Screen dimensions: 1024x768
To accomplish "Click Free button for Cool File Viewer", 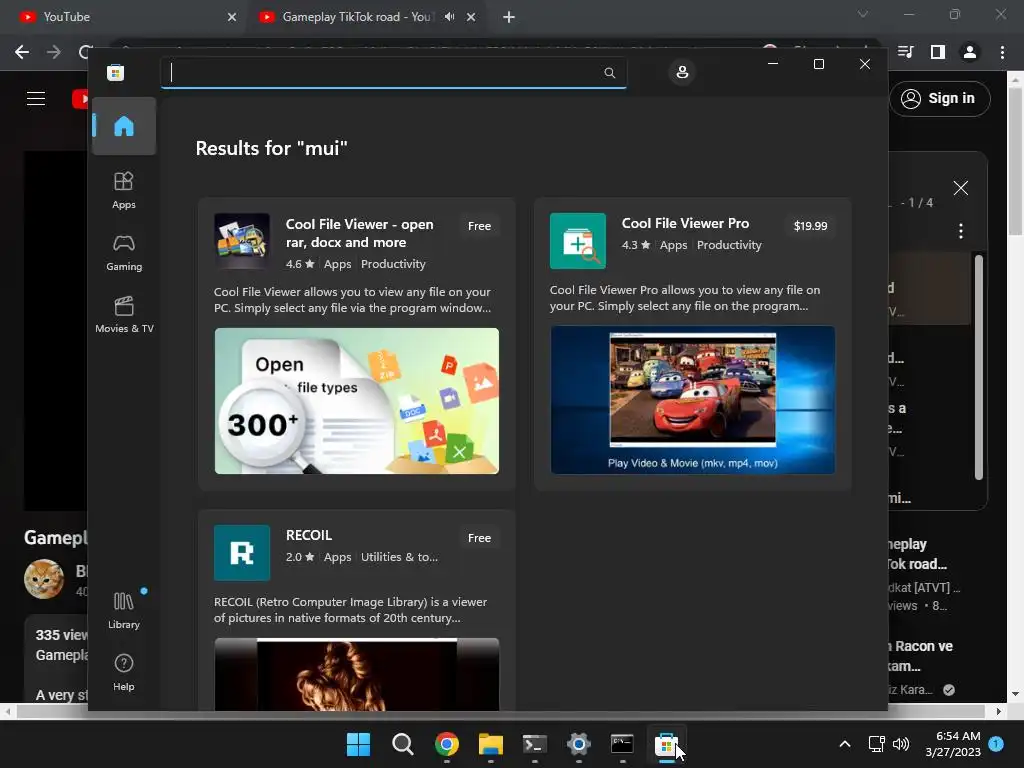I will (x=479, y=226).
